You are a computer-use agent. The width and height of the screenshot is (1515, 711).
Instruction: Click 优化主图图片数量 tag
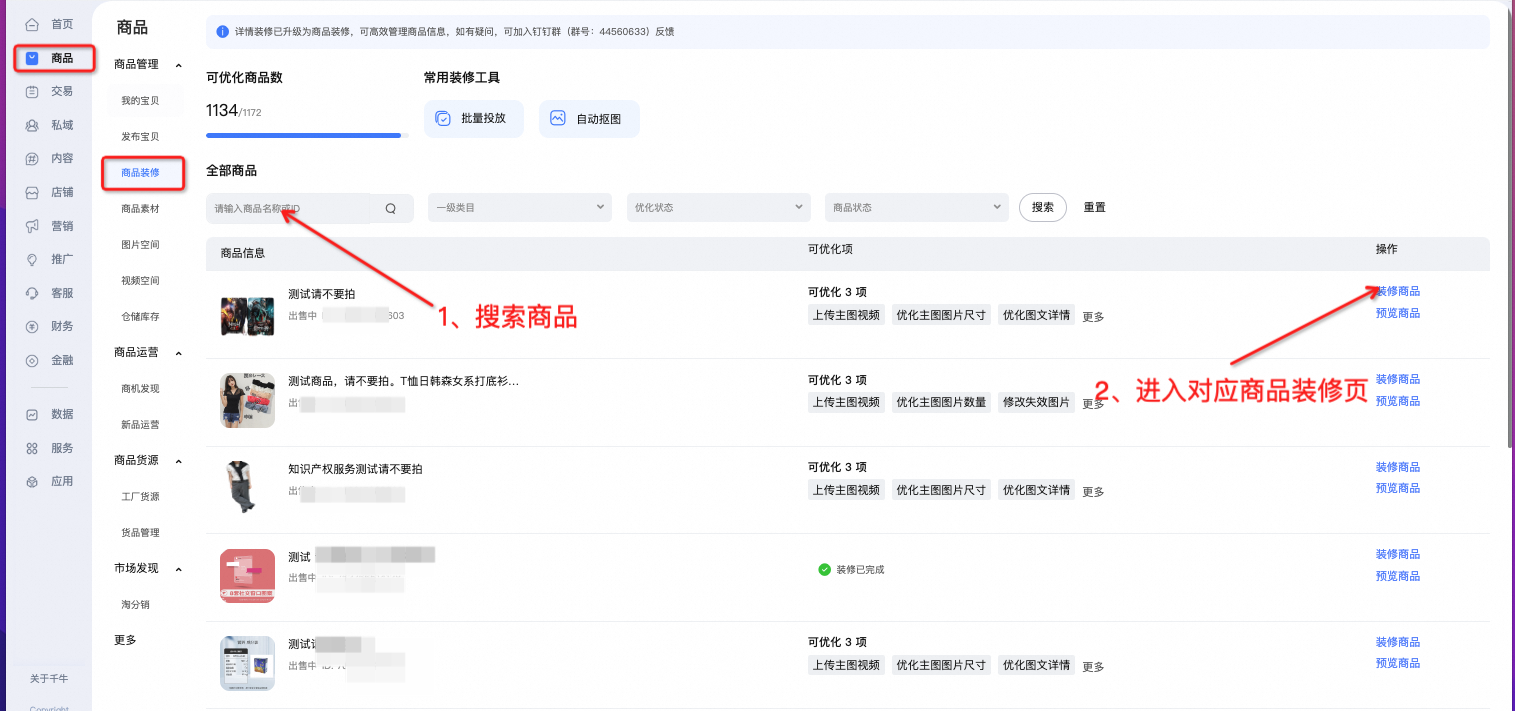point(941,402)
